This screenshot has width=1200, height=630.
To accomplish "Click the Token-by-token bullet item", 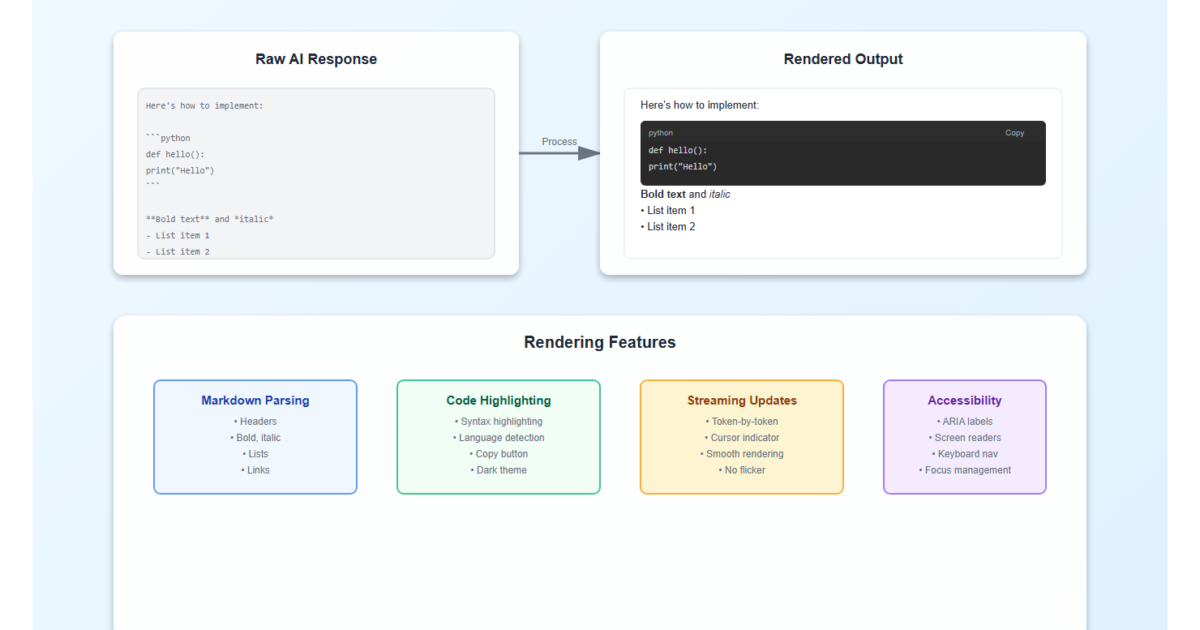I will [742, 422].
